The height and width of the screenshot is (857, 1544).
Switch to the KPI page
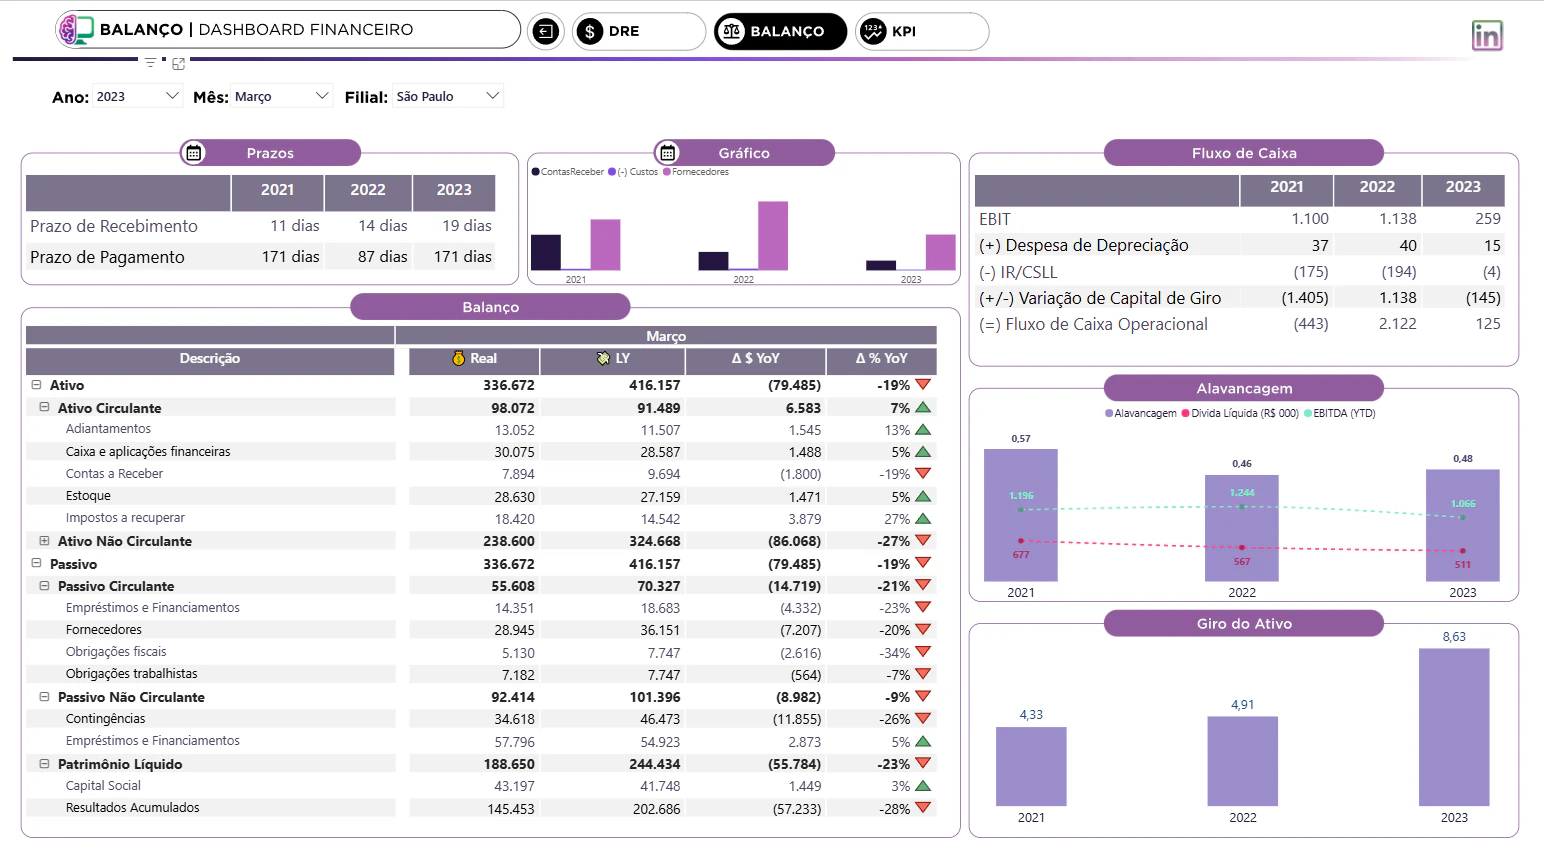pos(922,31)
